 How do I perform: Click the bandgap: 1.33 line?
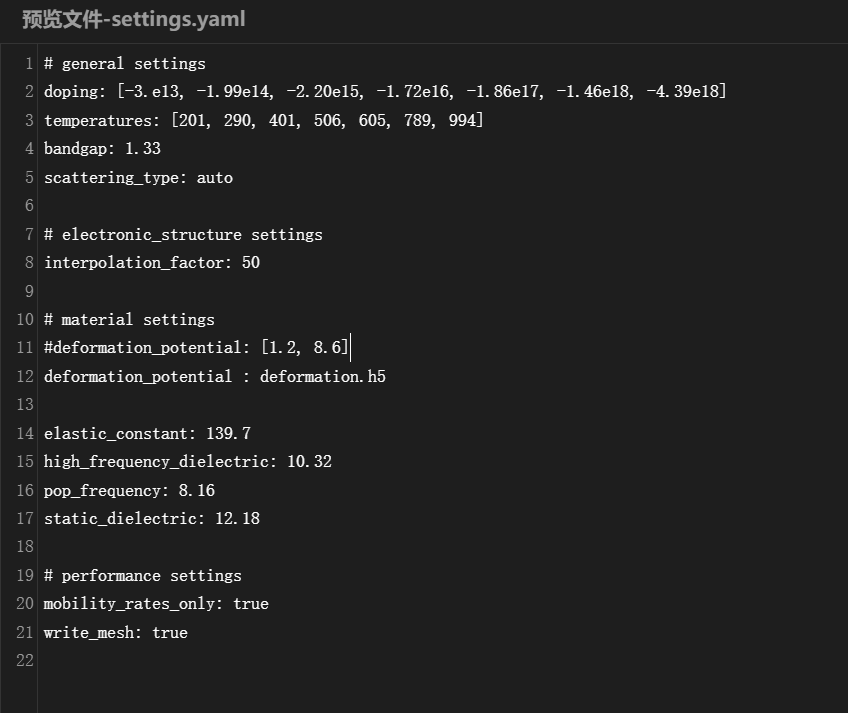102,149
